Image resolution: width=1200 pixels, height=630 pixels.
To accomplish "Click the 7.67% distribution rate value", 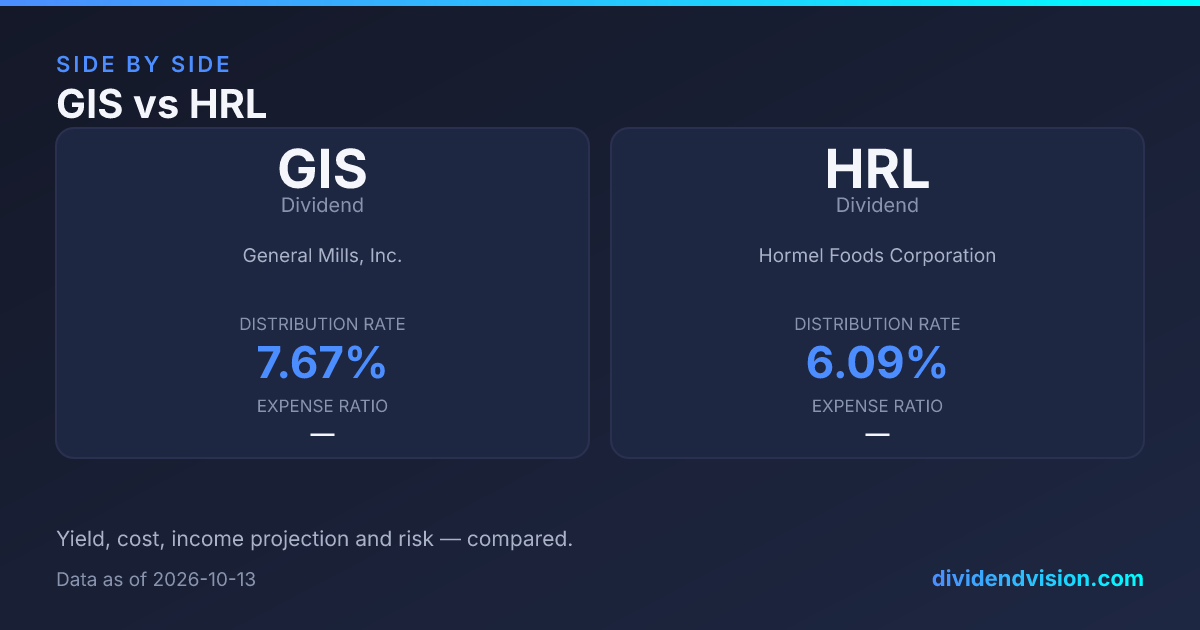I will [x=322, y=363].
